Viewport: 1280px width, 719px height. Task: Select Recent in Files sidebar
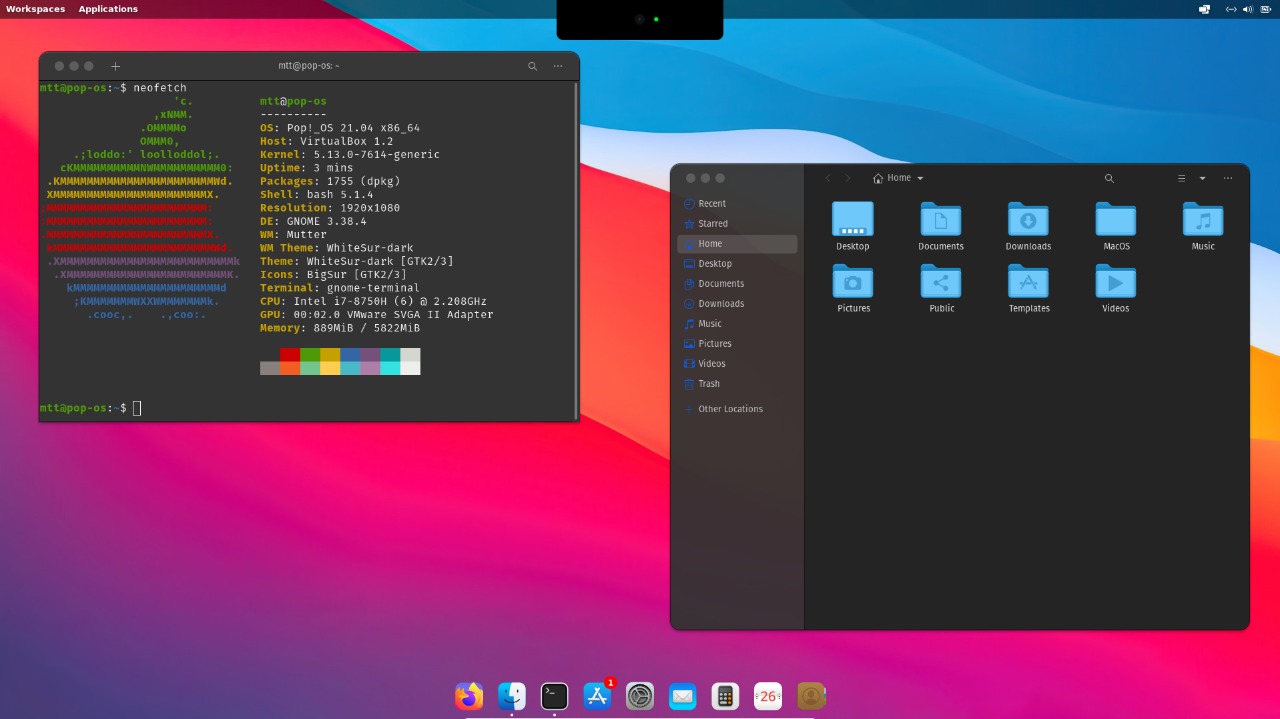point(737,204)
